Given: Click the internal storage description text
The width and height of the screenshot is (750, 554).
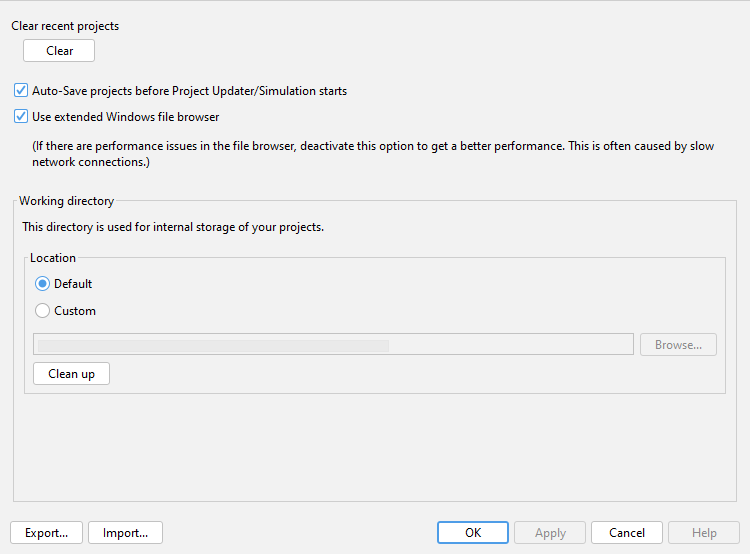Looking at the screenshot, I should [173, 227].
